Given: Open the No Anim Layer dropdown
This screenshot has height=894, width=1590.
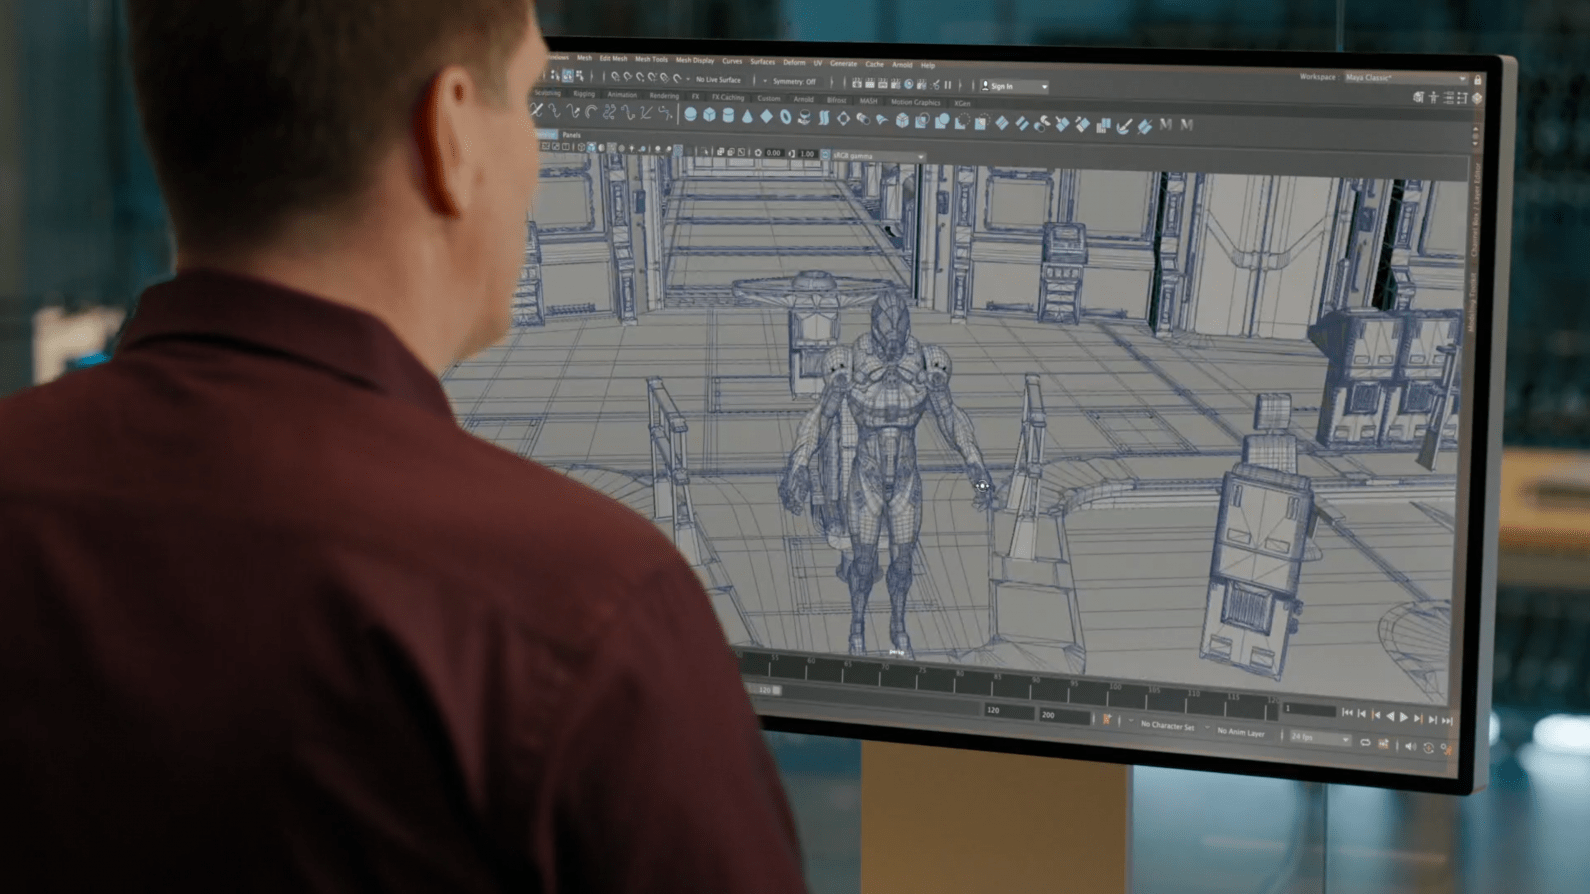Looking at the screenshot, I should click(1242, 732).
